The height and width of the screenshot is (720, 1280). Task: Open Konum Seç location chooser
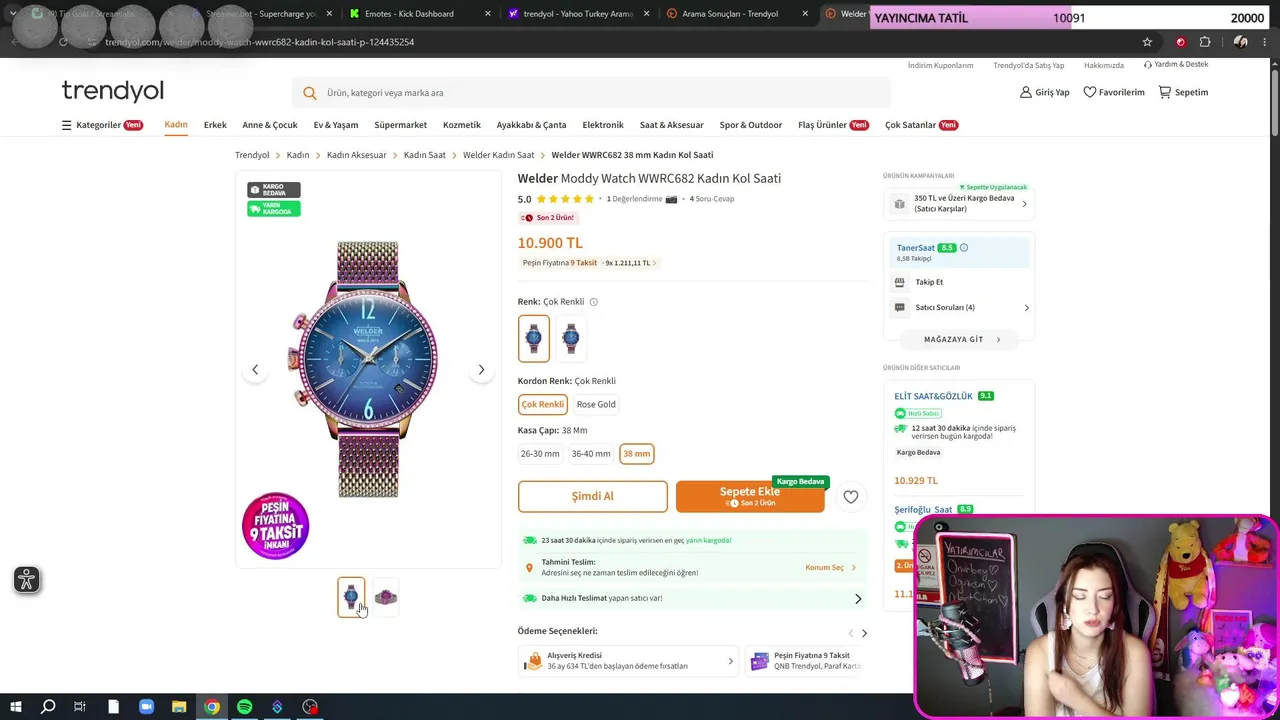pos(831,568)
